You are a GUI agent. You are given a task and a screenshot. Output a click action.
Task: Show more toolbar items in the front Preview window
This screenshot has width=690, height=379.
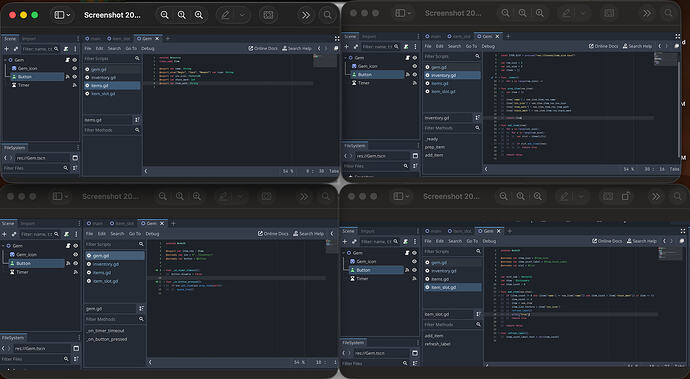305,15
